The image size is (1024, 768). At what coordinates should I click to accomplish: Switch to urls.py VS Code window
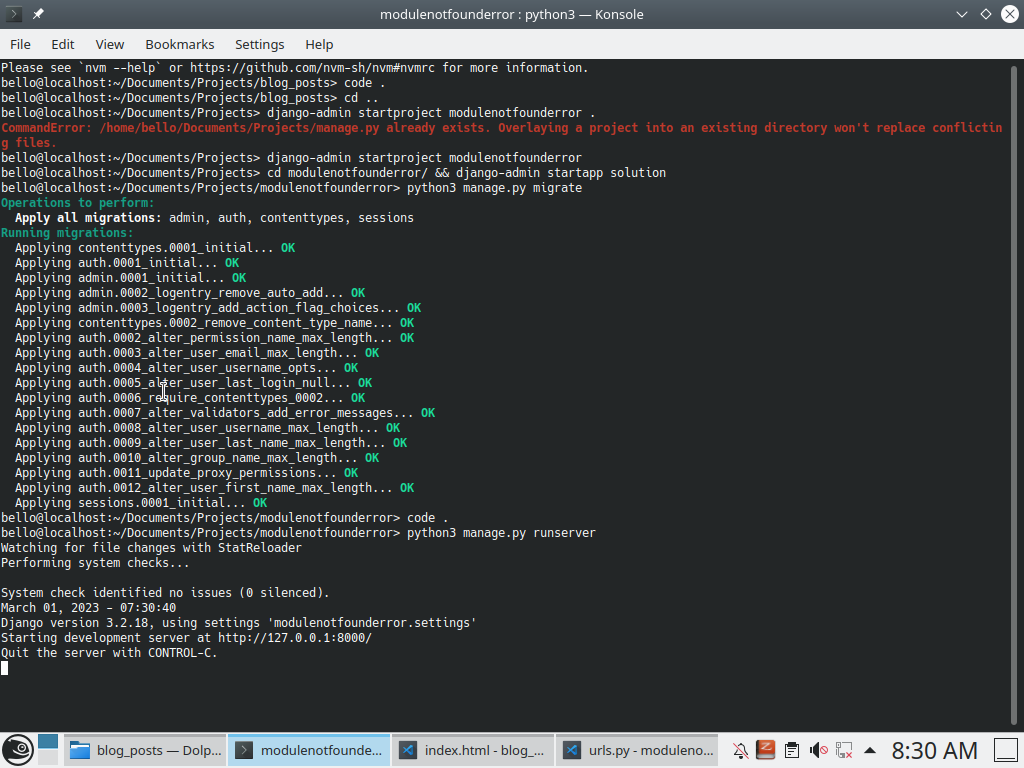[638, 750]
